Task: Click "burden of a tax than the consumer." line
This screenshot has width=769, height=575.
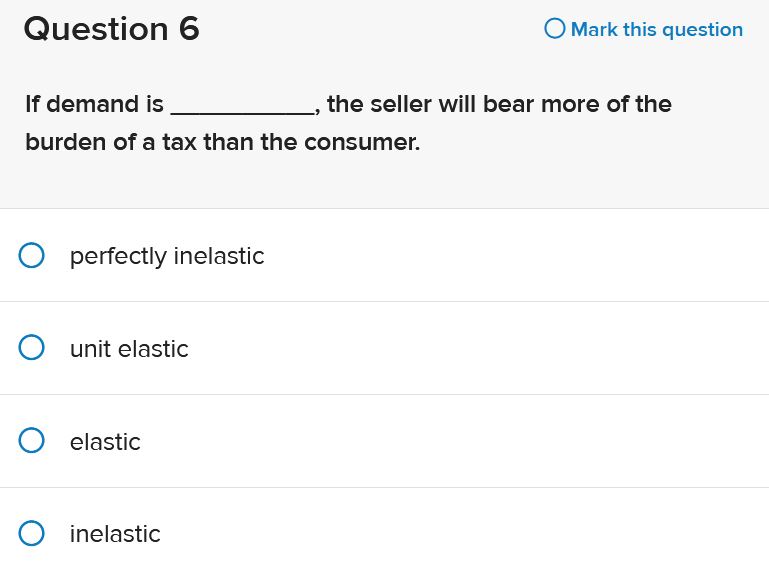Action: [222, 142]
